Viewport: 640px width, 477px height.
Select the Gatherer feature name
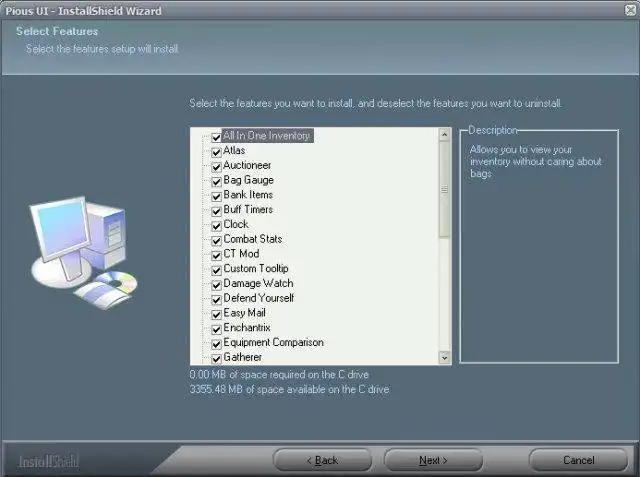coord(242,357)
